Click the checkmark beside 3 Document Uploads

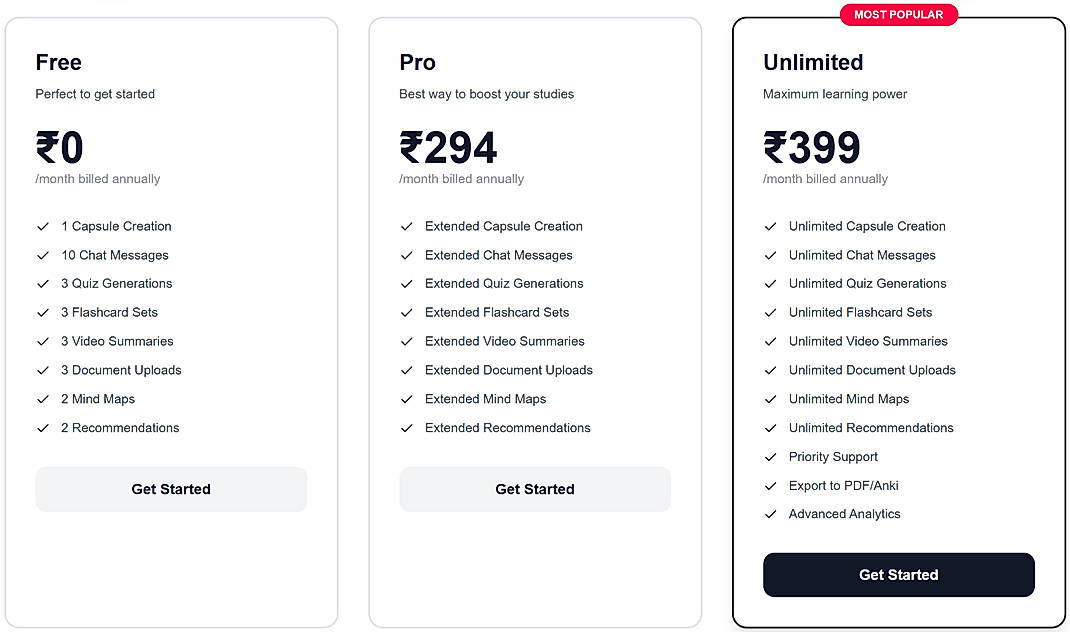click(x=43, y=370)
